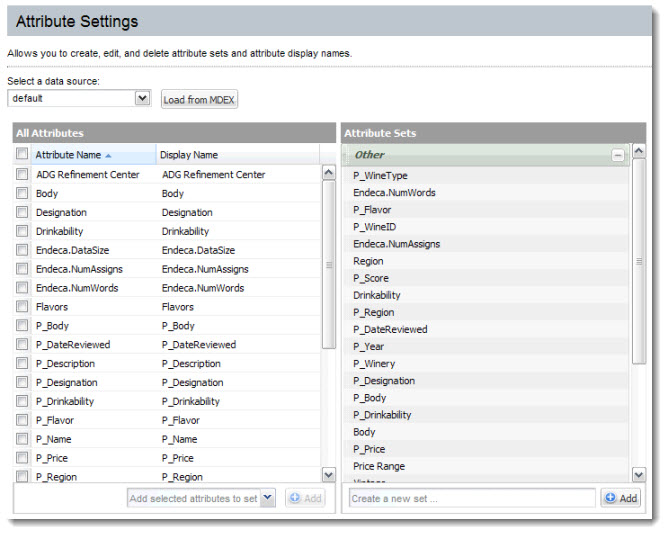Select Price Range in the Other set
The width and height of the screenshot is (667, 534).
coord(379,466)
